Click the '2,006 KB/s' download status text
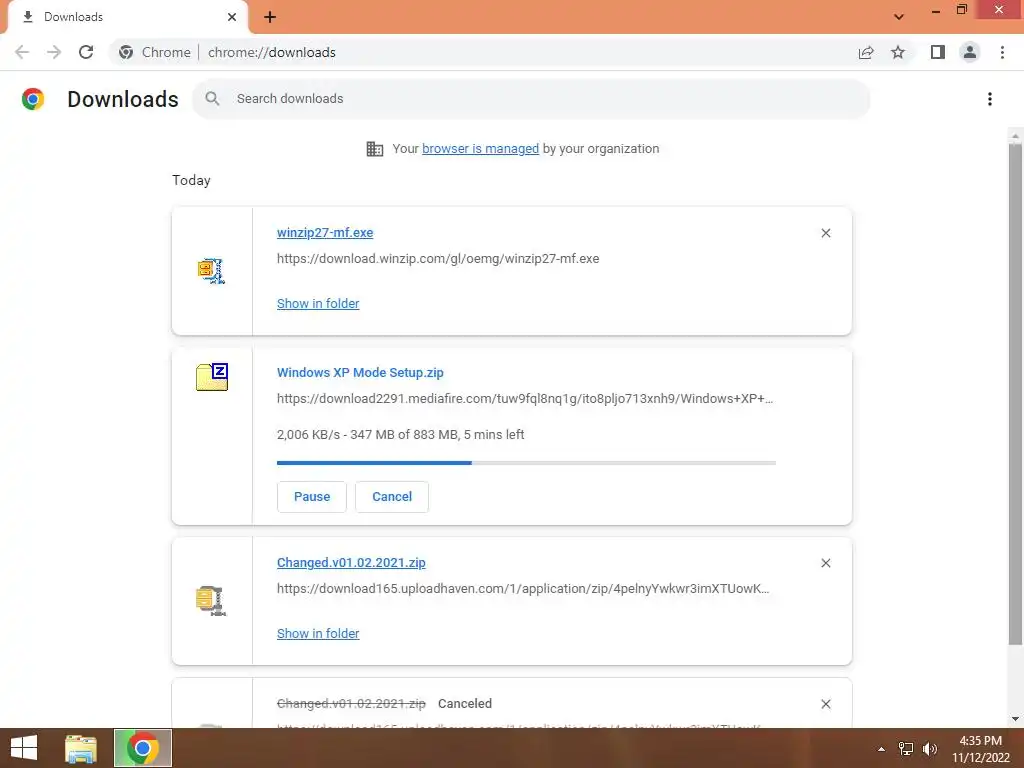 401,434
